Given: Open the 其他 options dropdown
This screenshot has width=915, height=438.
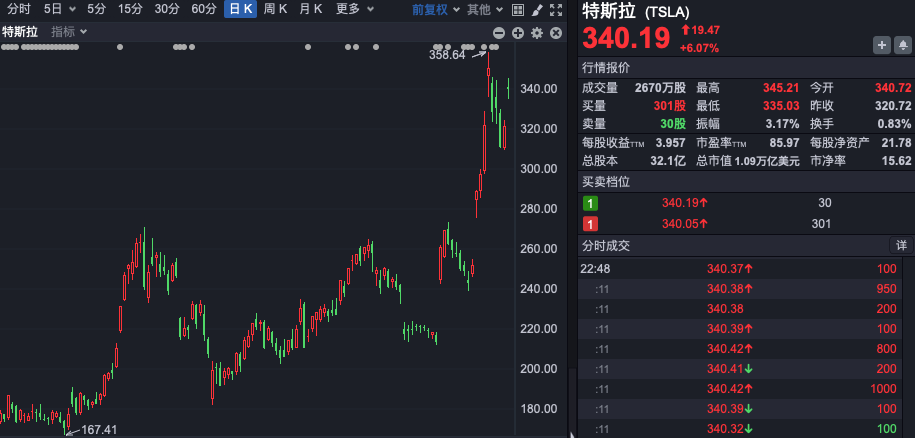Looking at the screenshot, I should (486, 9).
